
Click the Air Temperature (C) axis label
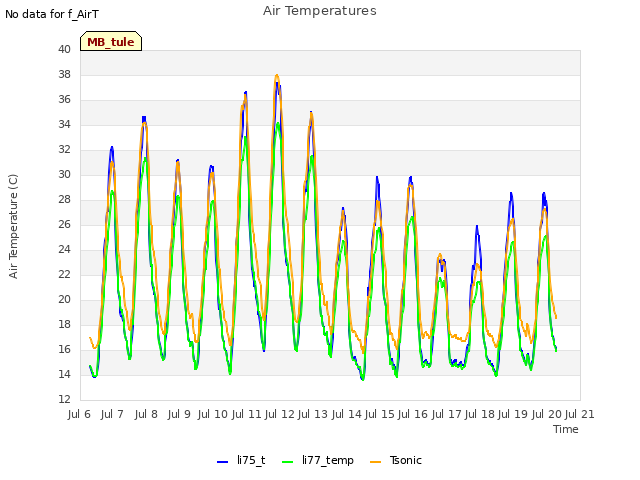(x=13, y=226)
